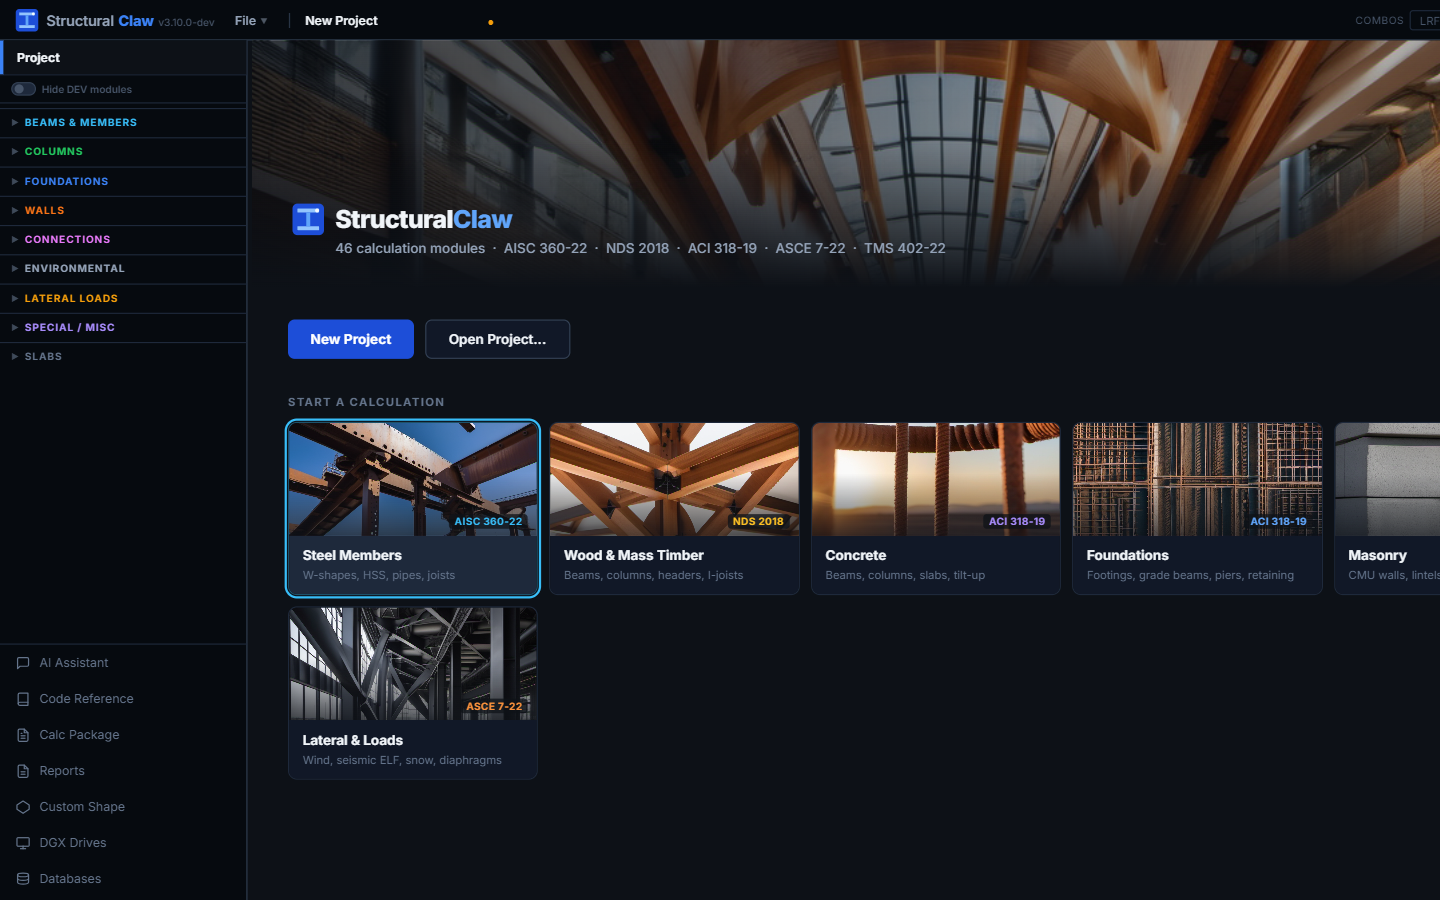
Task: Expand the COLUMNS section
Action: click(123, 152)
